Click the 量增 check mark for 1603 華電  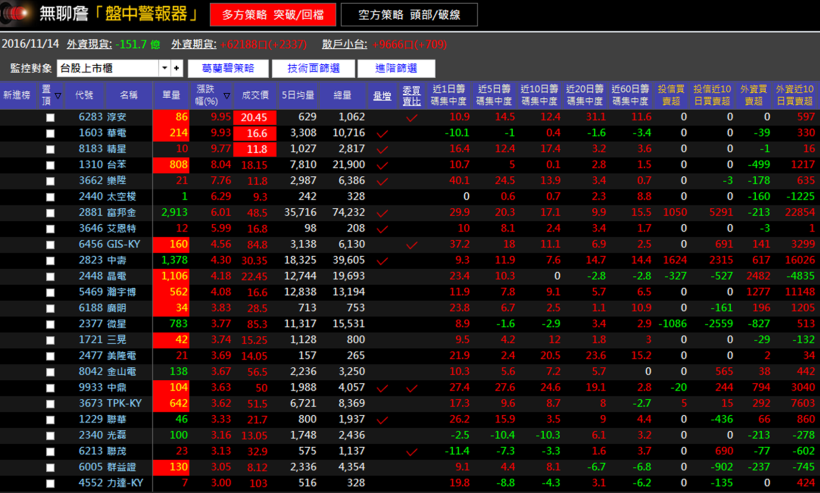pyautogui.click(x=382, y=134)
